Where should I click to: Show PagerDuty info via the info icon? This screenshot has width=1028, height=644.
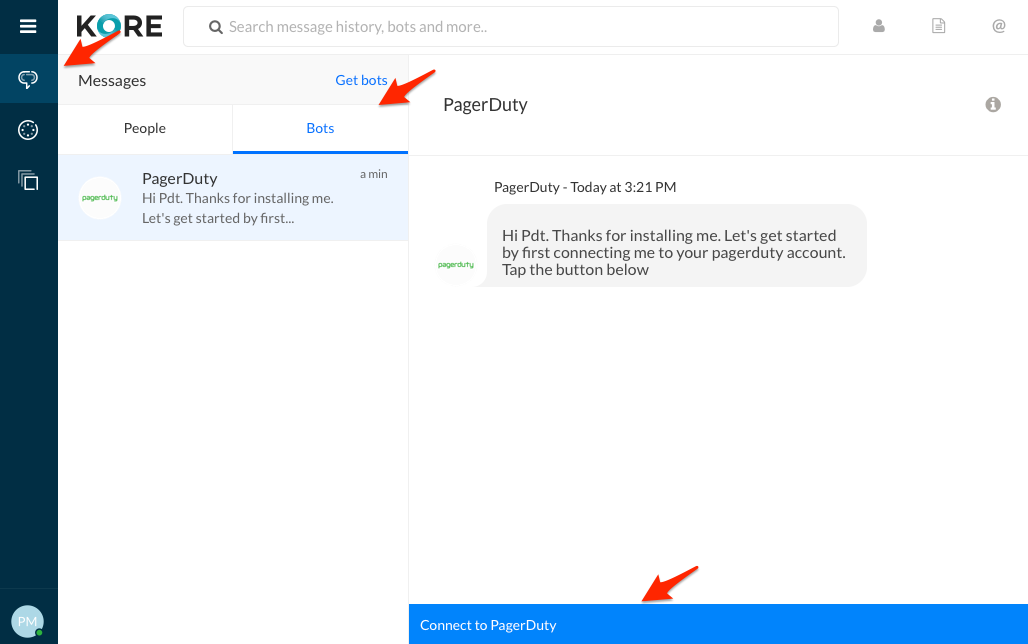(993, 105)
